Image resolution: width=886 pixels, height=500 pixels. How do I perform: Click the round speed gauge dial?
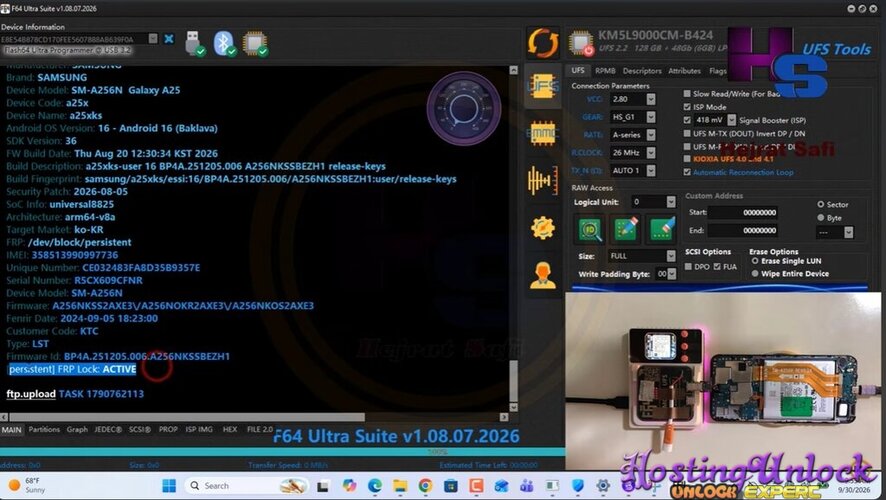point(463,108)
